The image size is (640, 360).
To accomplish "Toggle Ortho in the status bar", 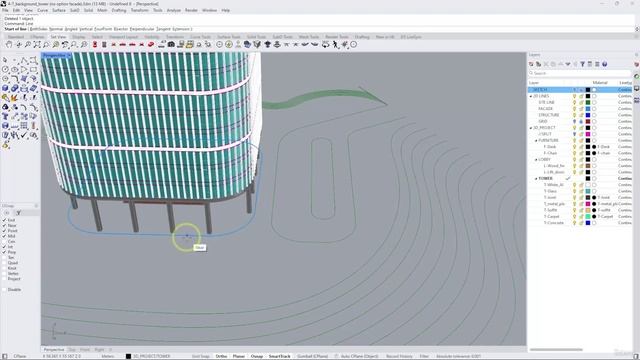I will click(221, 356).
